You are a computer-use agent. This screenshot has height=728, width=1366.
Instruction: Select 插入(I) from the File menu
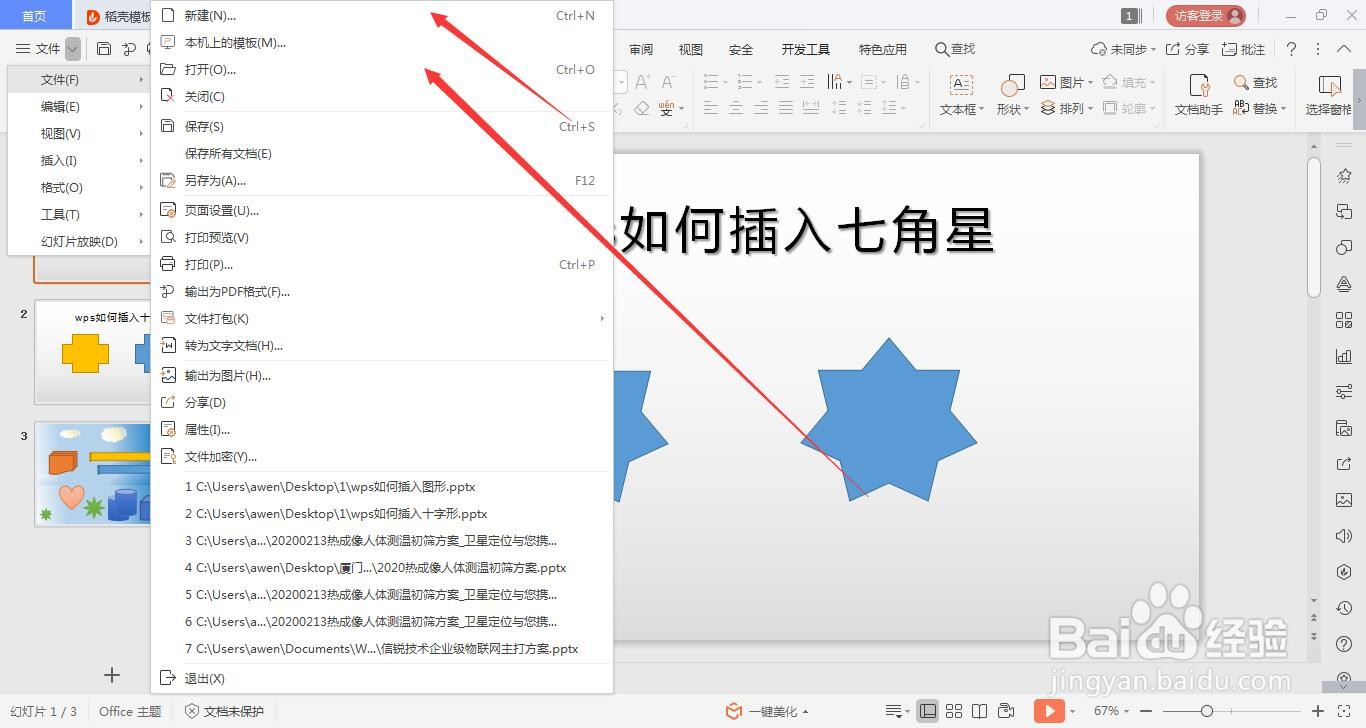[60, 160]
